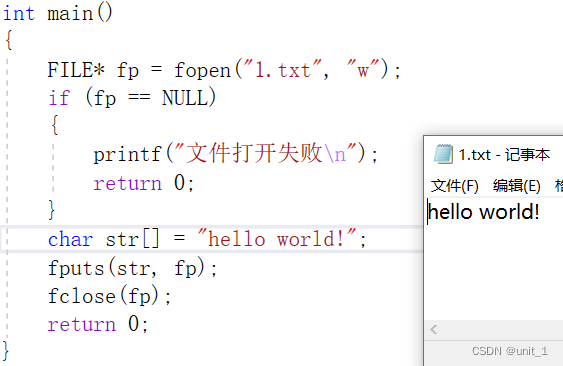Click the char str[] = "hello world!" line
Viewport: 563px width, 366px height.
point(207,238)
